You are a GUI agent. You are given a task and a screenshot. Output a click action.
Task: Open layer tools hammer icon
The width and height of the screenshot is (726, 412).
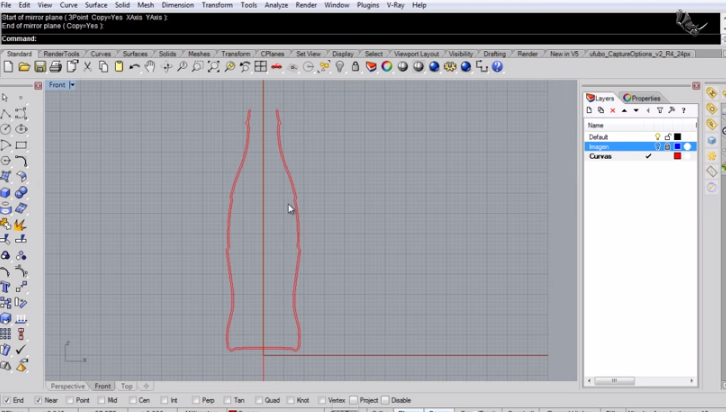[671, 110]
